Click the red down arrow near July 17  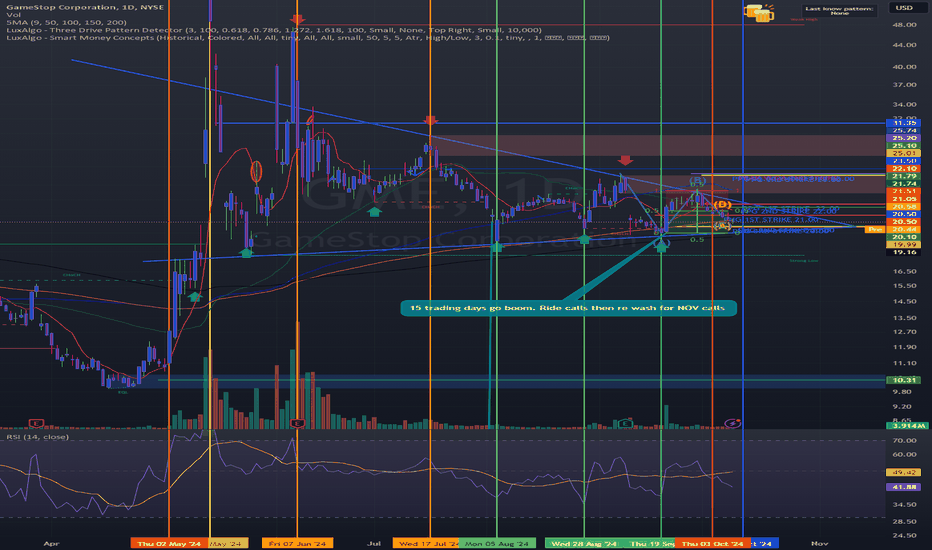coord(430,120)
